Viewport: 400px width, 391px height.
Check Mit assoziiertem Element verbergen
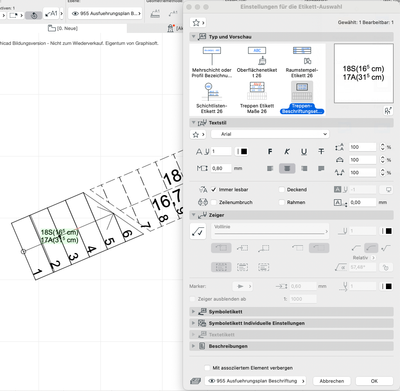[207, 368]
